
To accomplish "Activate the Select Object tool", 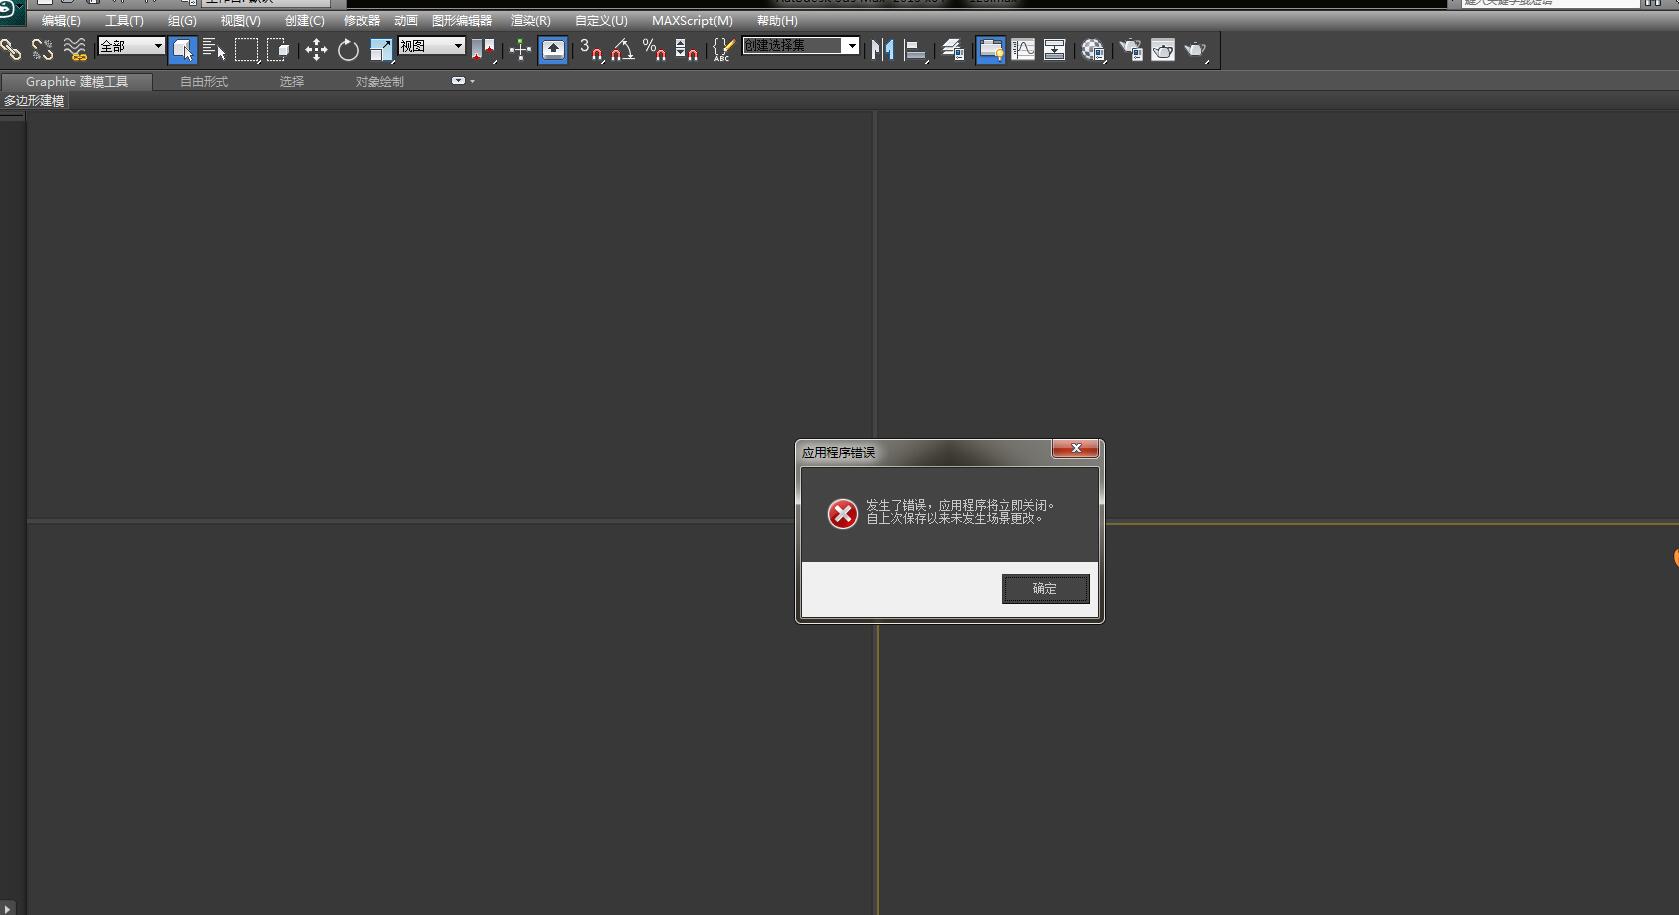I will coord(183,49).
